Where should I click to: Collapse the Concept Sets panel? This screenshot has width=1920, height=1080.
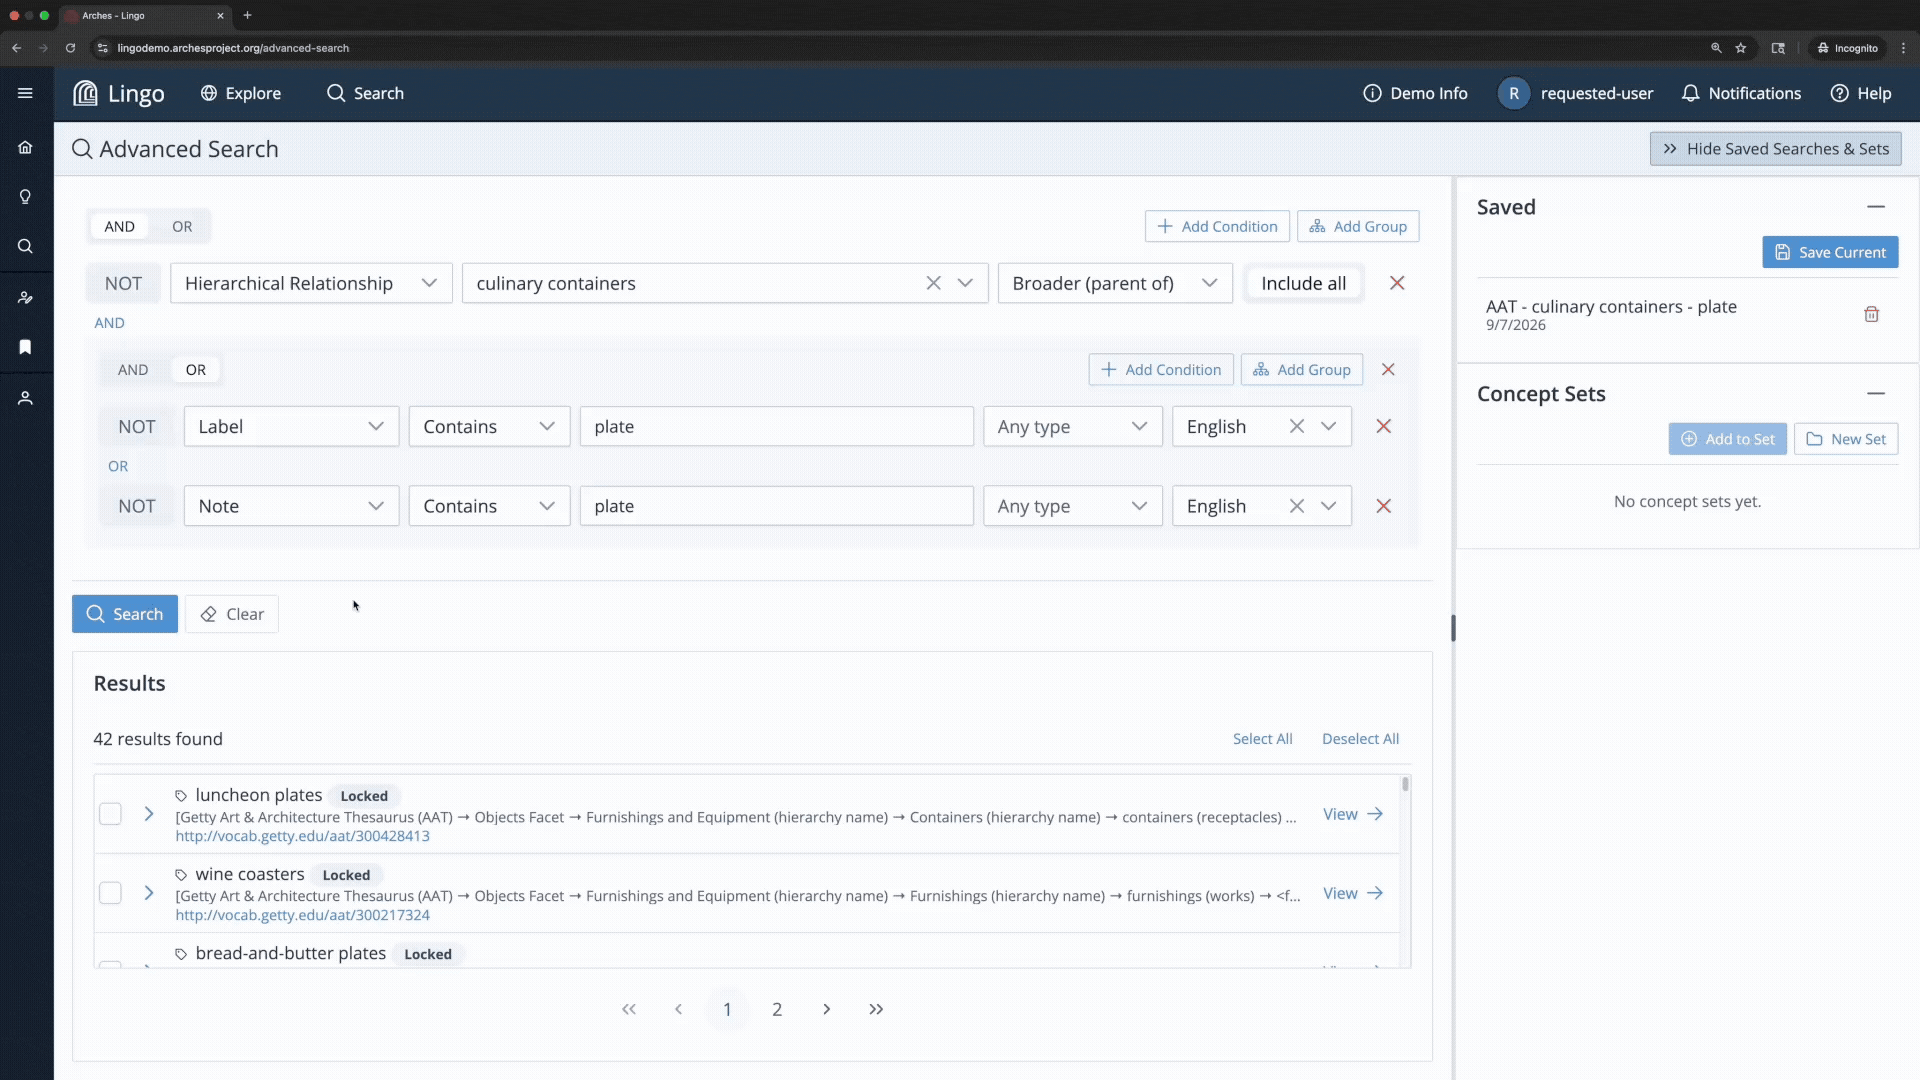pyautogui.click(x=1876, y=394)
